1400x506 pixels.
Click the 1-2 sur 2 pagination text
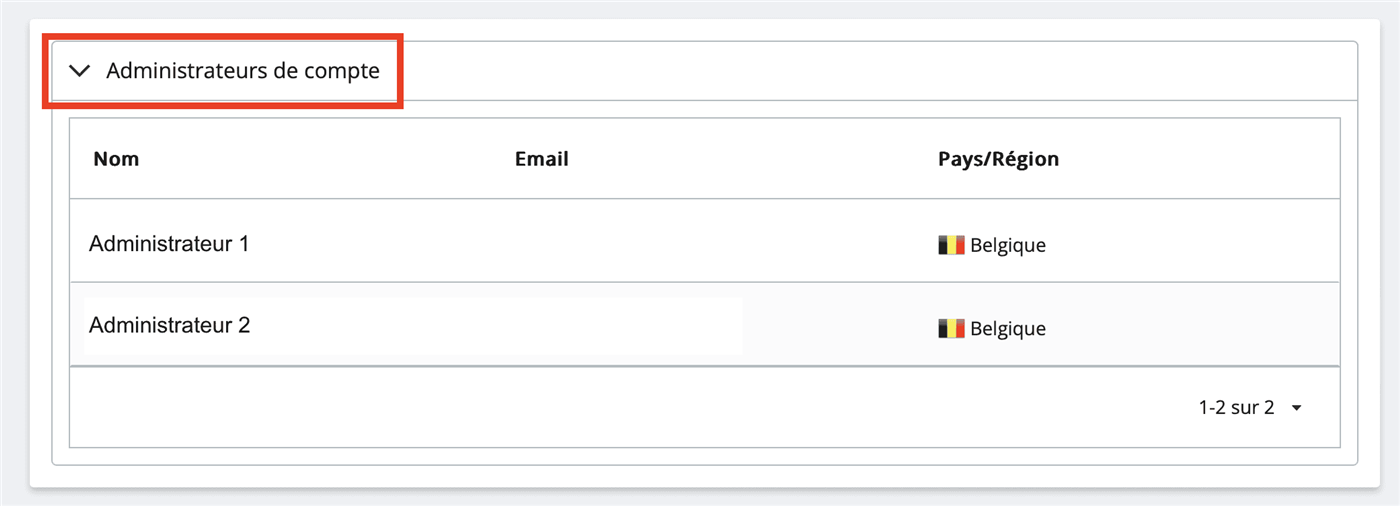1236,407
